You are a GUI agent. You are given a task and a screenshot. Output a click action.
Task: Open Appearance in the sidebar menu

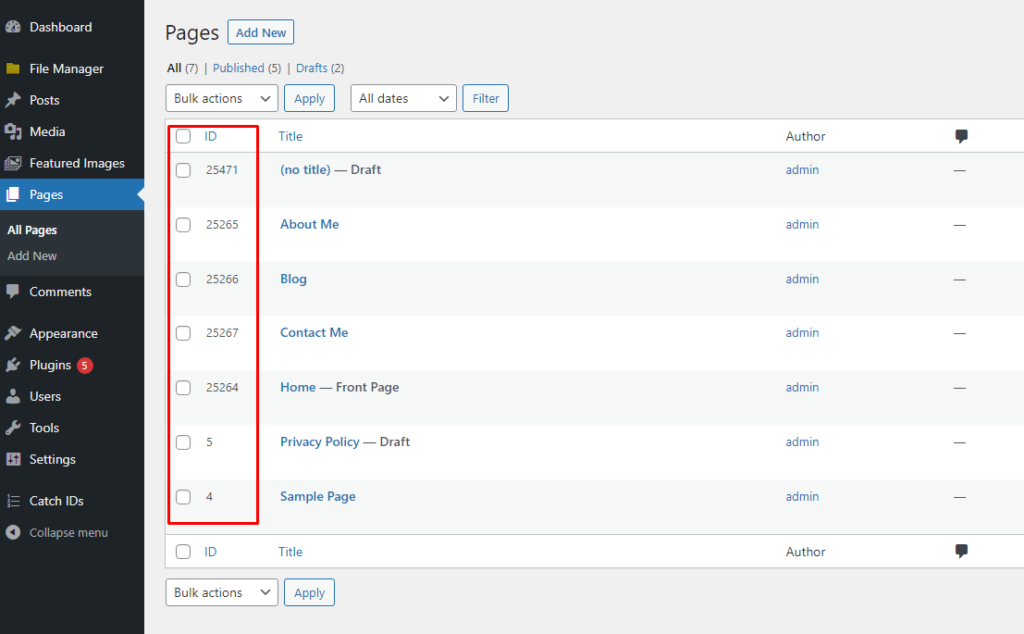click(x=63, y=333)
